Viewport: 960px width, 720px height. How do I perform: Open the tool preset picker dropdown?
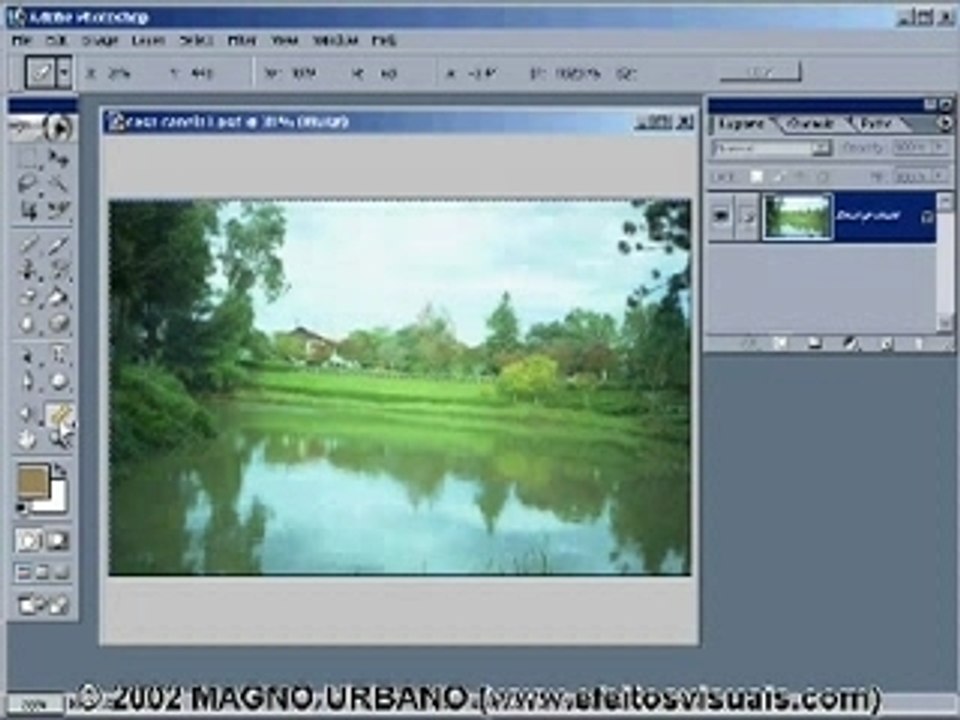click(64, 73)
